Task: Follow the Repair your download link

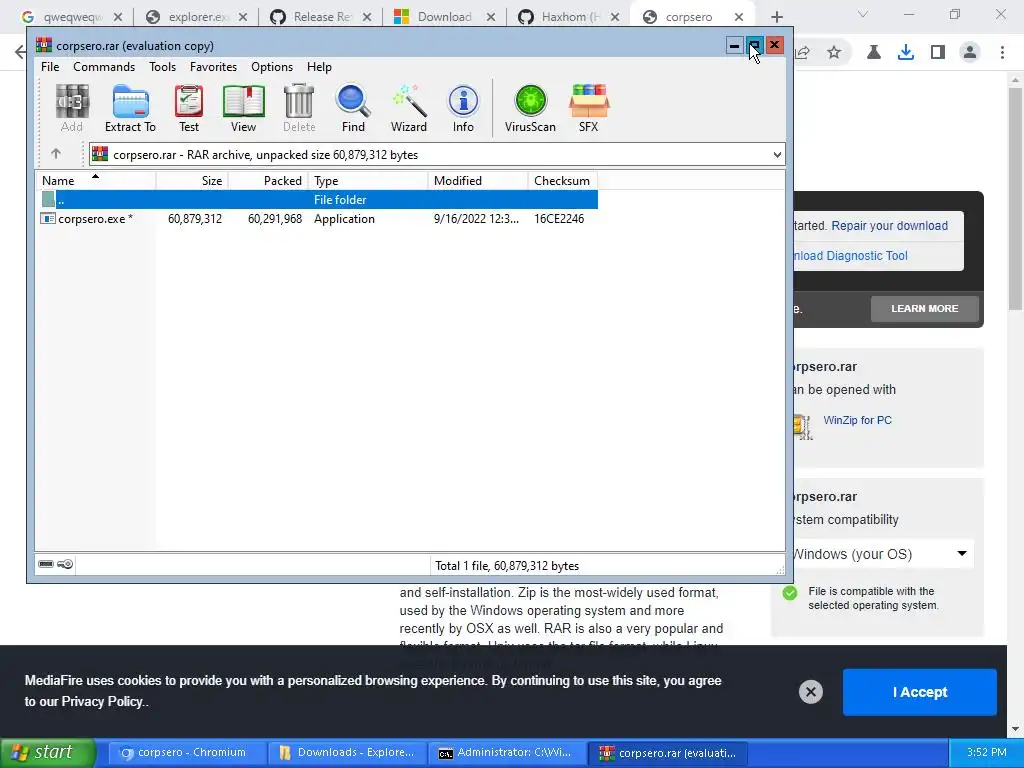Action: 889,225
